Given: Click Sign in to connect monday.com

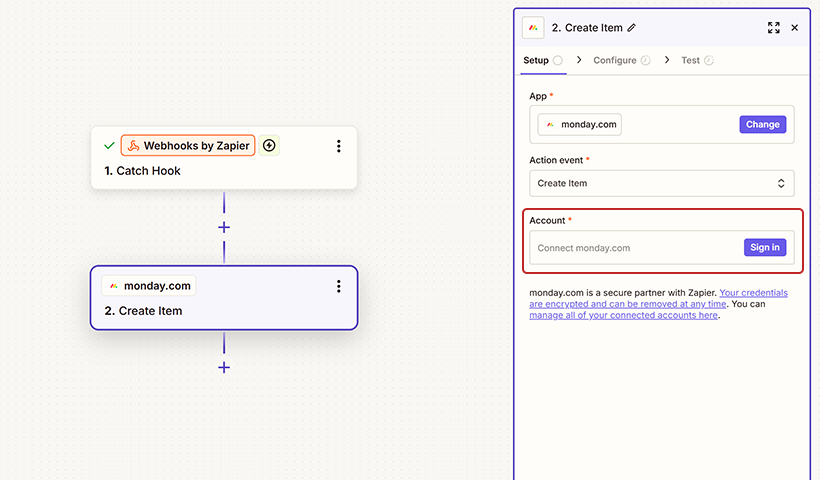Looking at the screenshot, I should [x=765, y=247].
